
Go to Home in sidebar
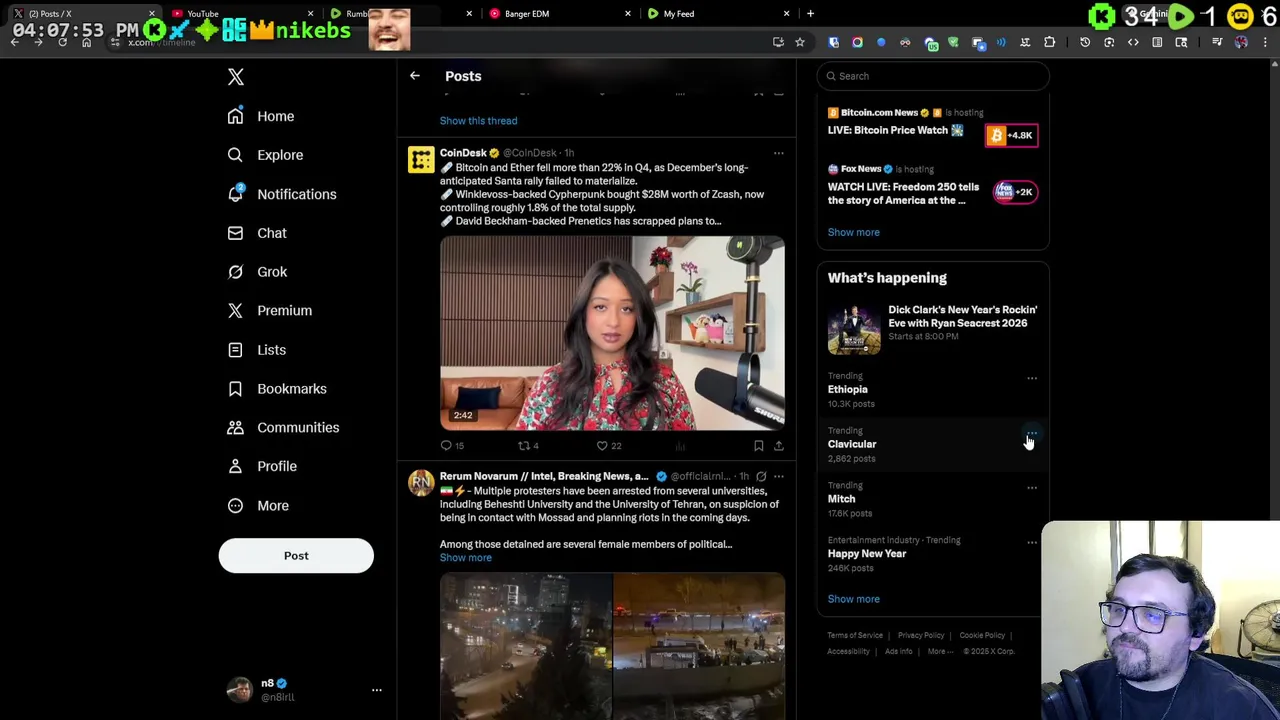(x=260, y=117)
